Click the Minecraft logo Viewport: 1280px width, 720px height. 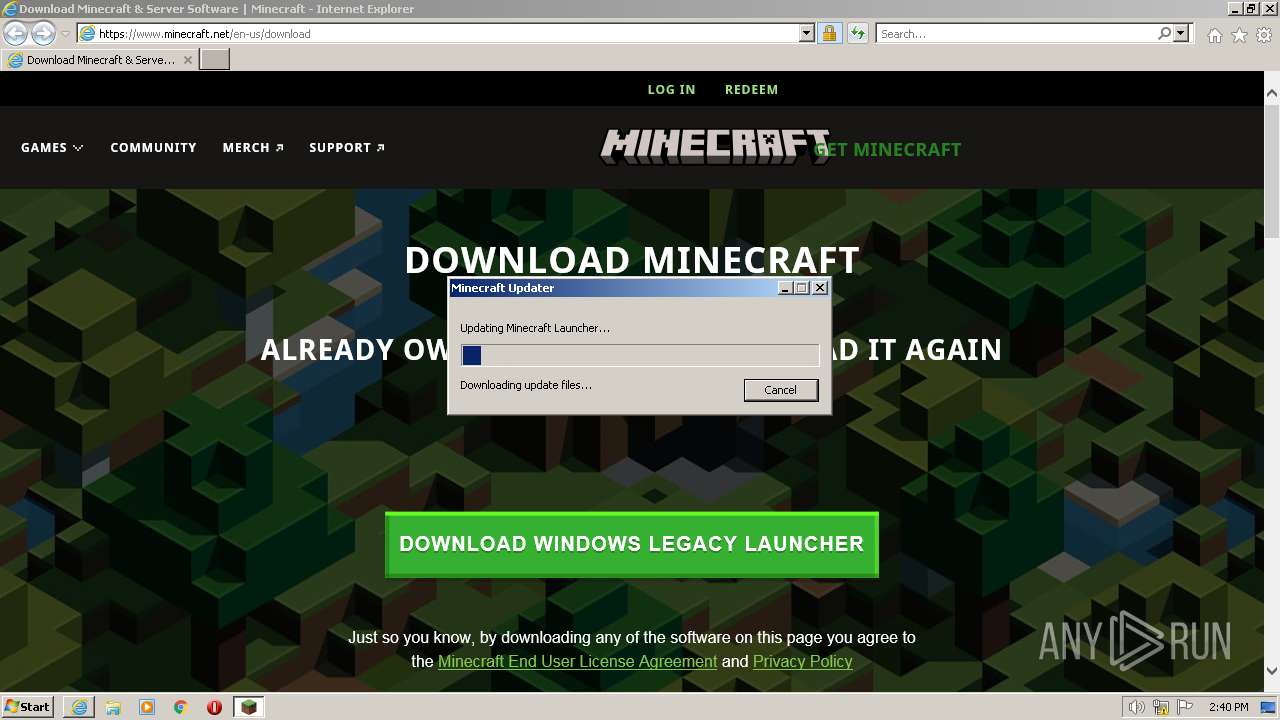pyautogui.click(x=714, y=147)
